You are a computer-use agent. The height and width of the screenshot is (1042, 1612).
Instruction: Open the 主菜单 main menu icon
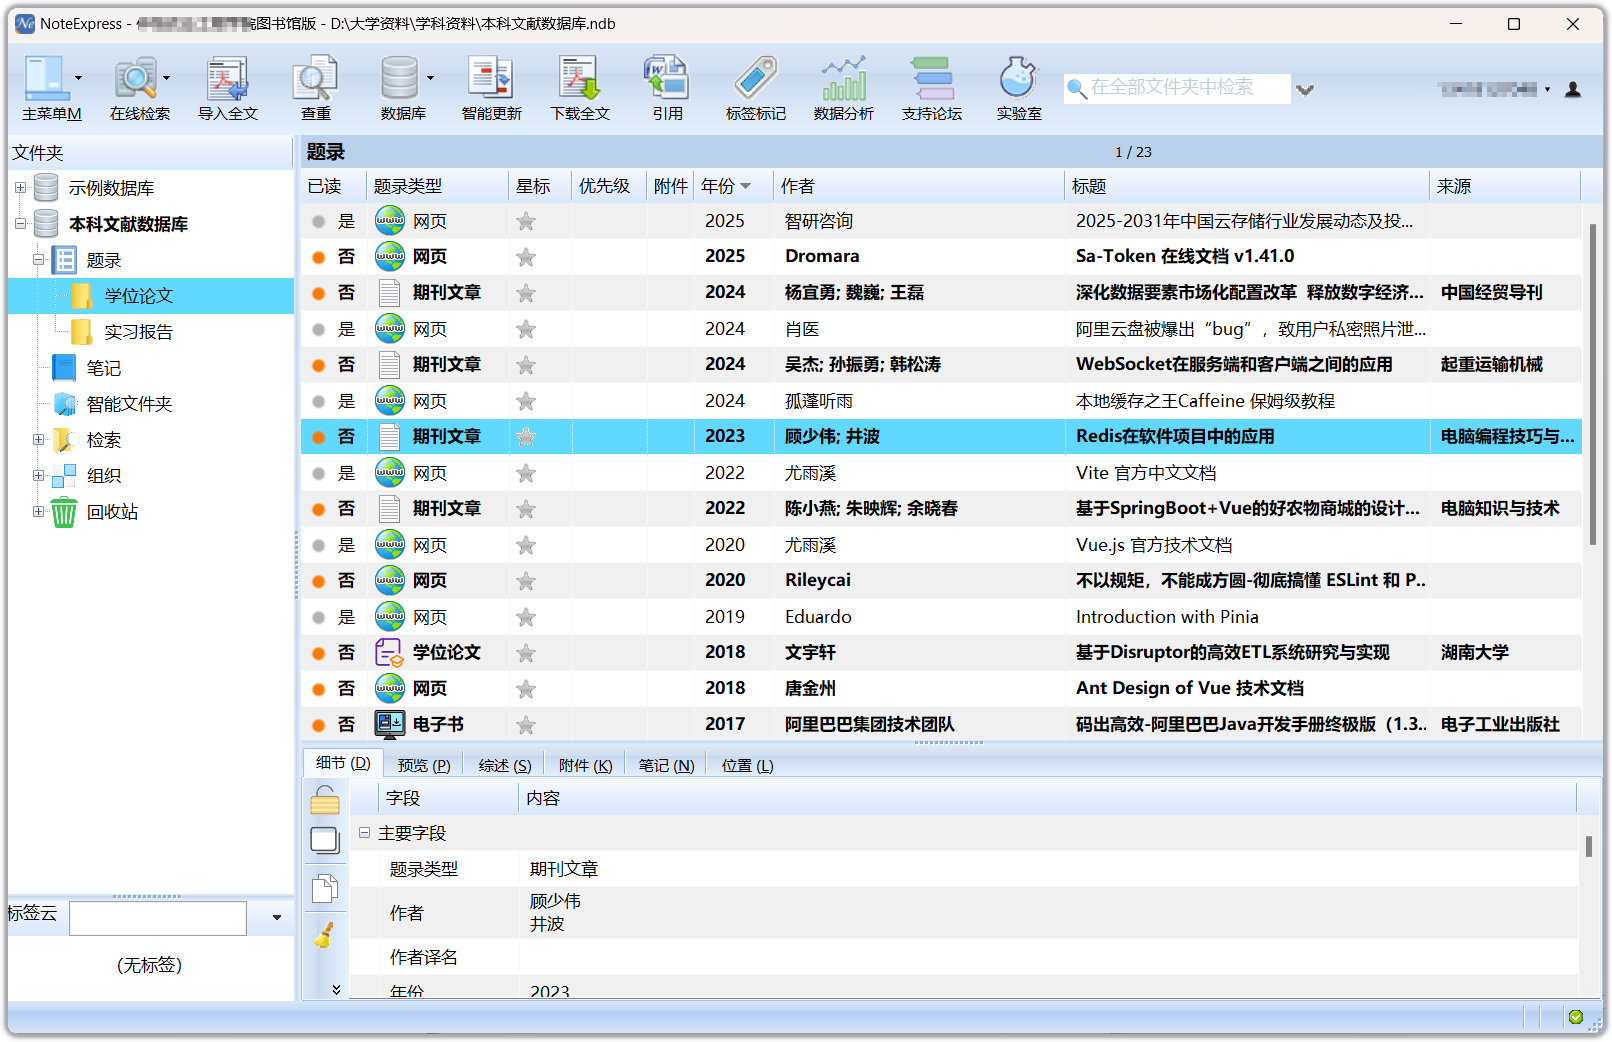point(46,78)
